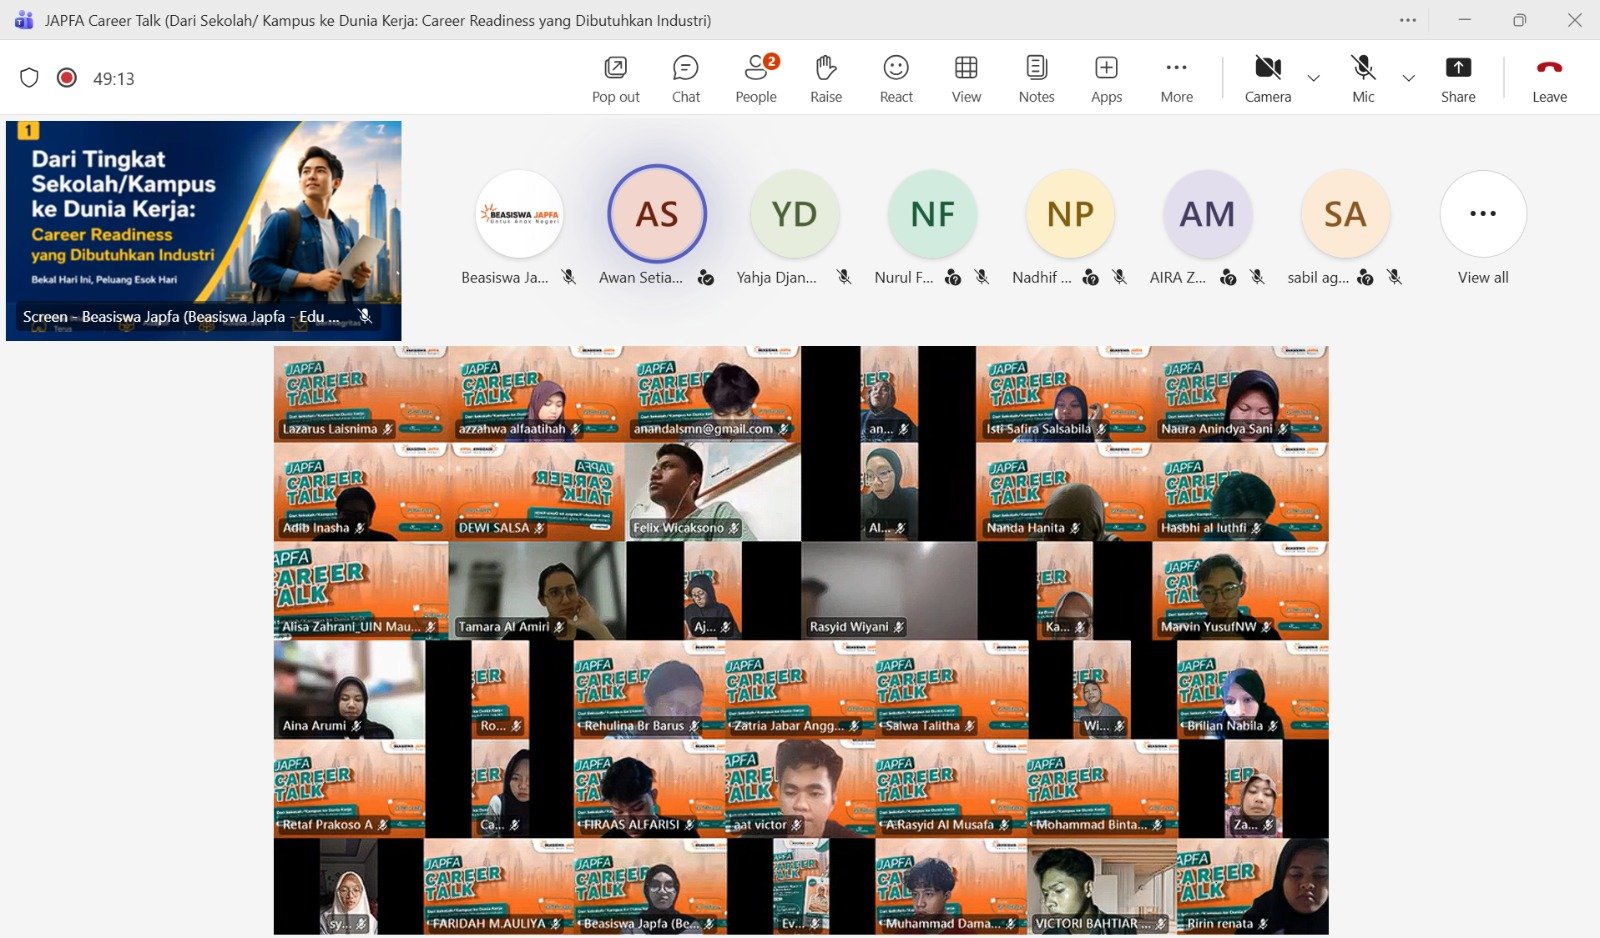Select azzahwa alfaatihah's video tile

(537, 394)
